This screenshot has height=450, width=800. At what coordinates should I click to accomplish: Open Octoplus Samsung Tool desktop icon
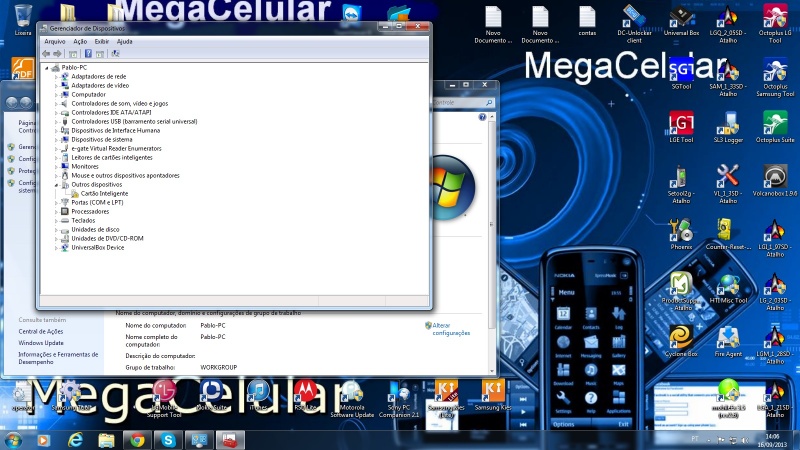[775, 78]
